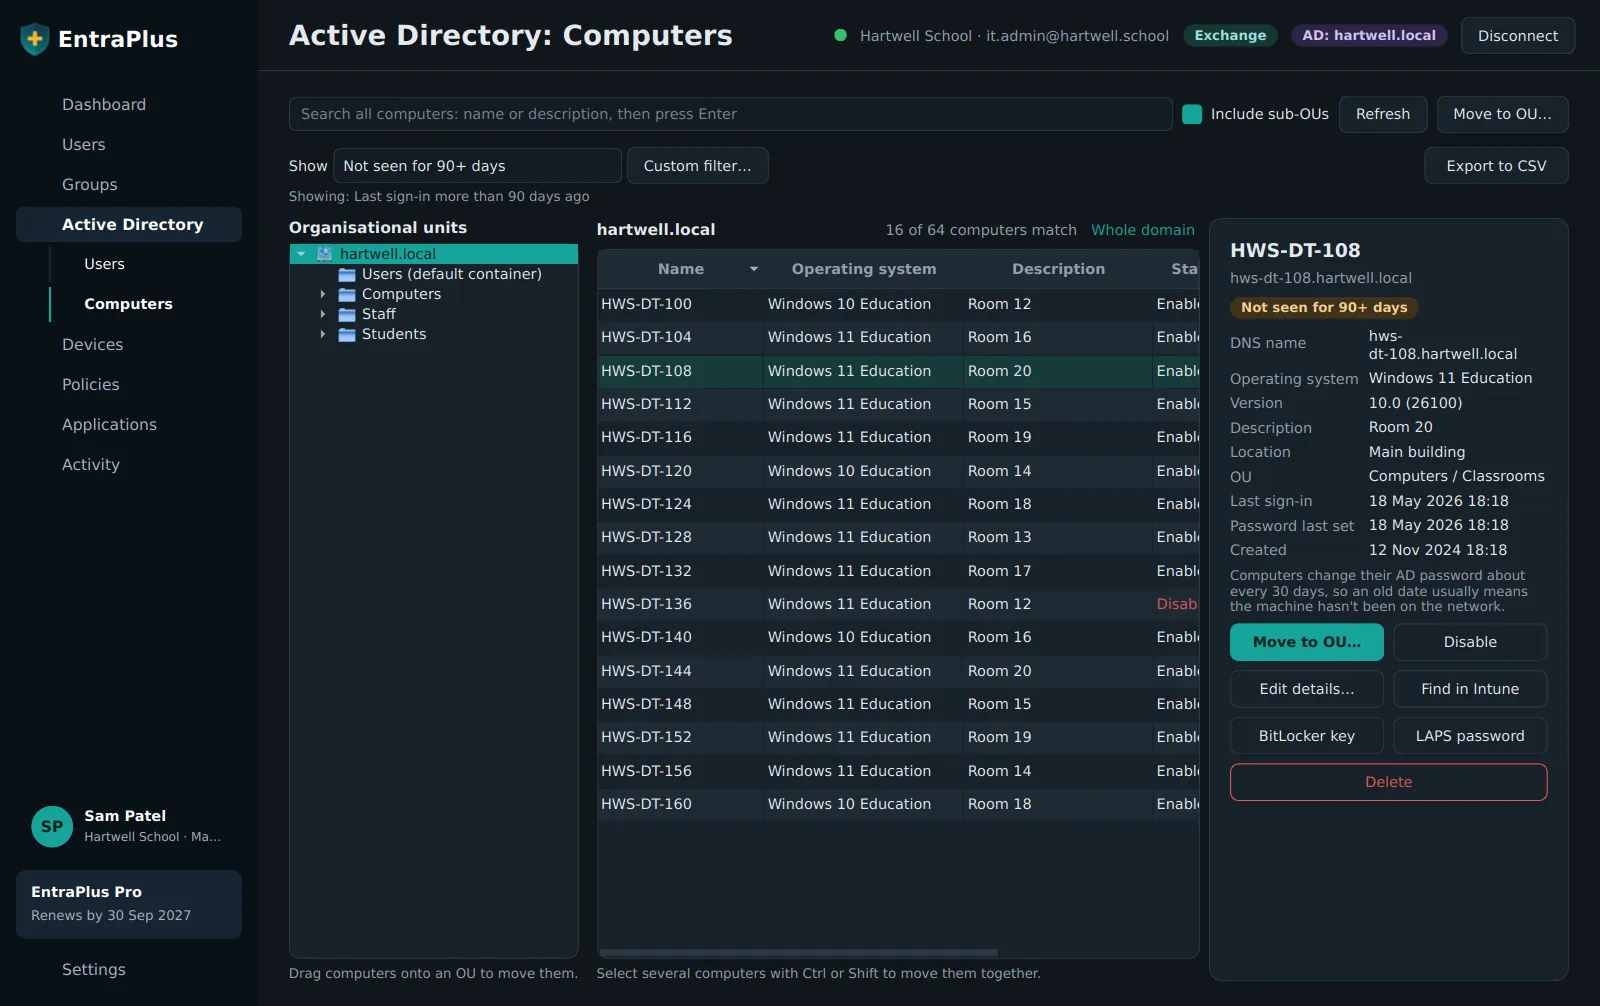Click the Operating system column header

(x=864, y=269)
